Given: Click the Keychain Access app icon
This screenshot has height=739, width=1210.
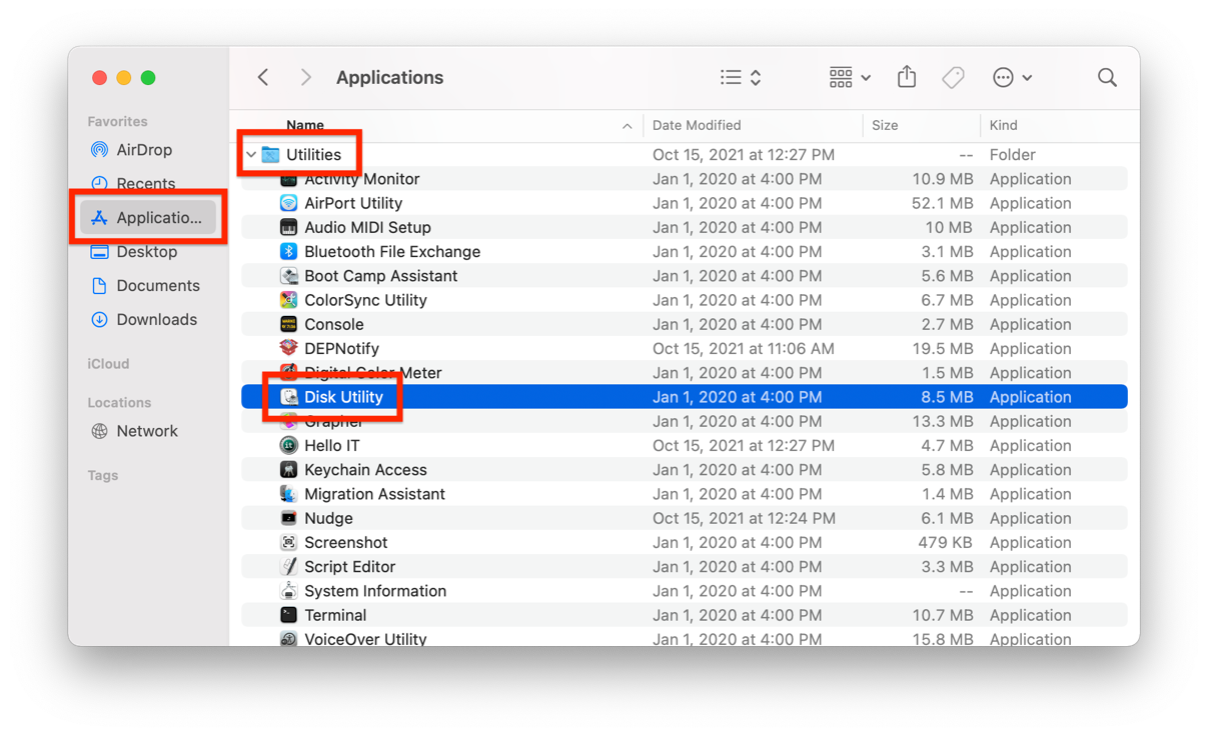Looking at the screenshot, I should pos(289,470).
